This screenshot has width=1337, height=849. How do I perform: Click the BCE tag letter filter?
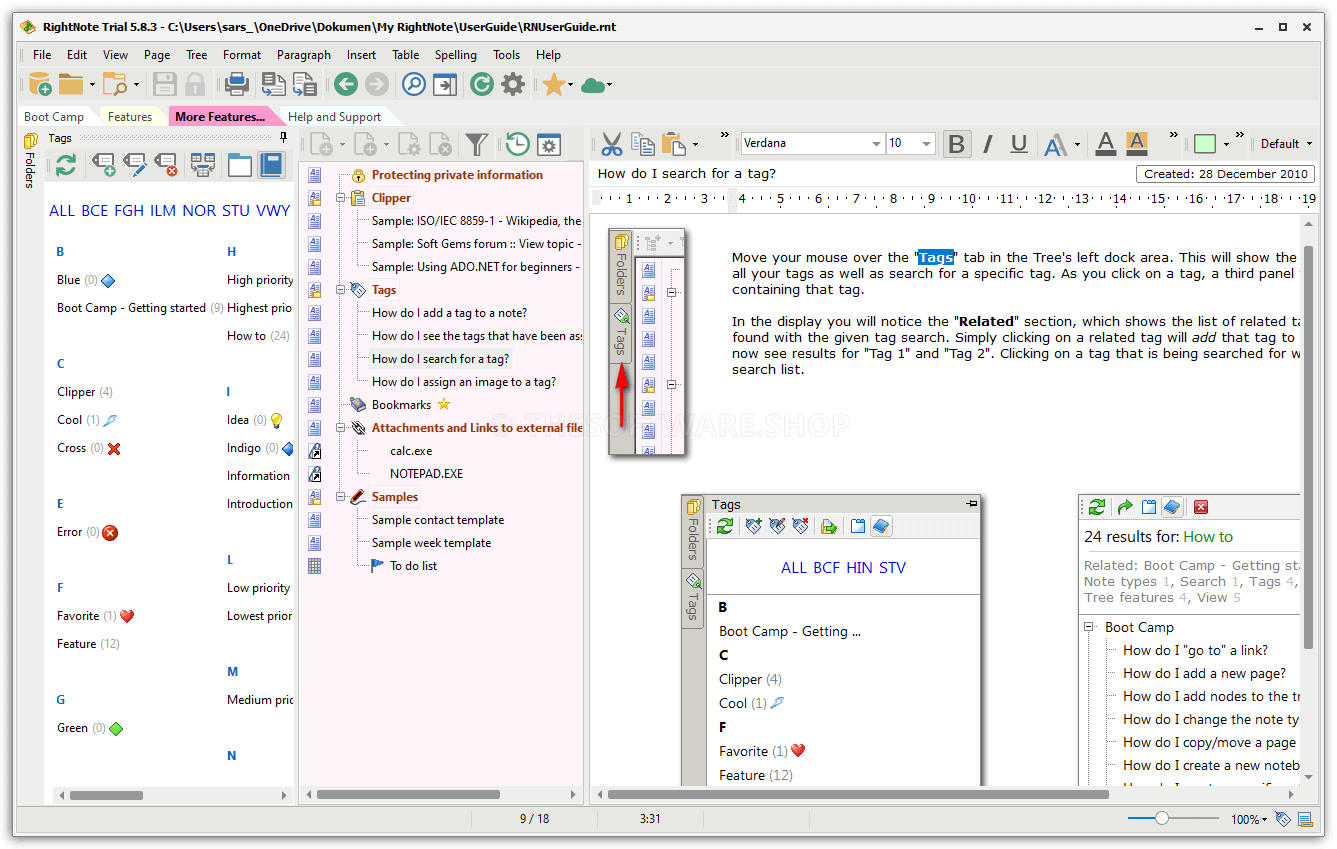(94, 211)
